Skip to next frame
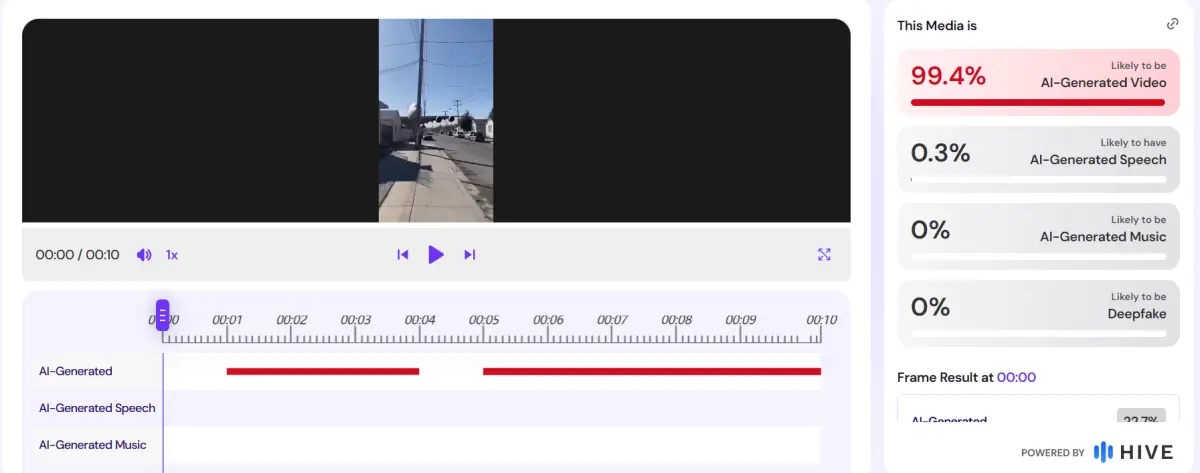This screenshot has height=473, width=1200. click(469, 255)
